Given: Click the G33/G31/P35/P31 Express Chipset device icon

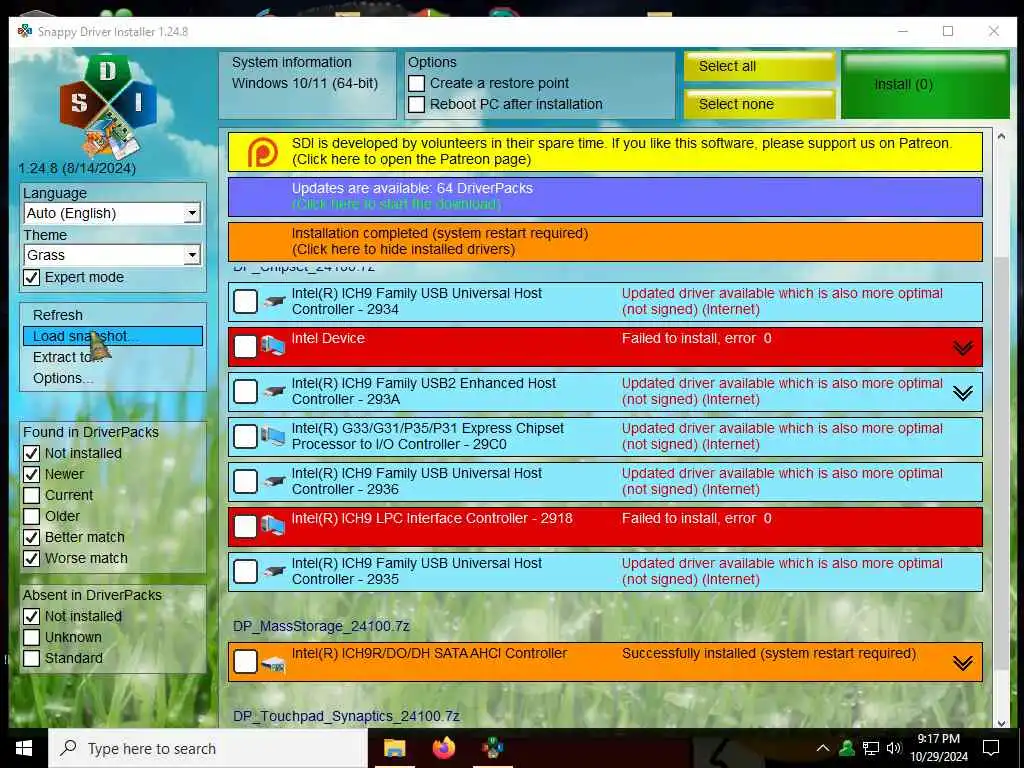Looking at the screenshot, I should 273,436.
